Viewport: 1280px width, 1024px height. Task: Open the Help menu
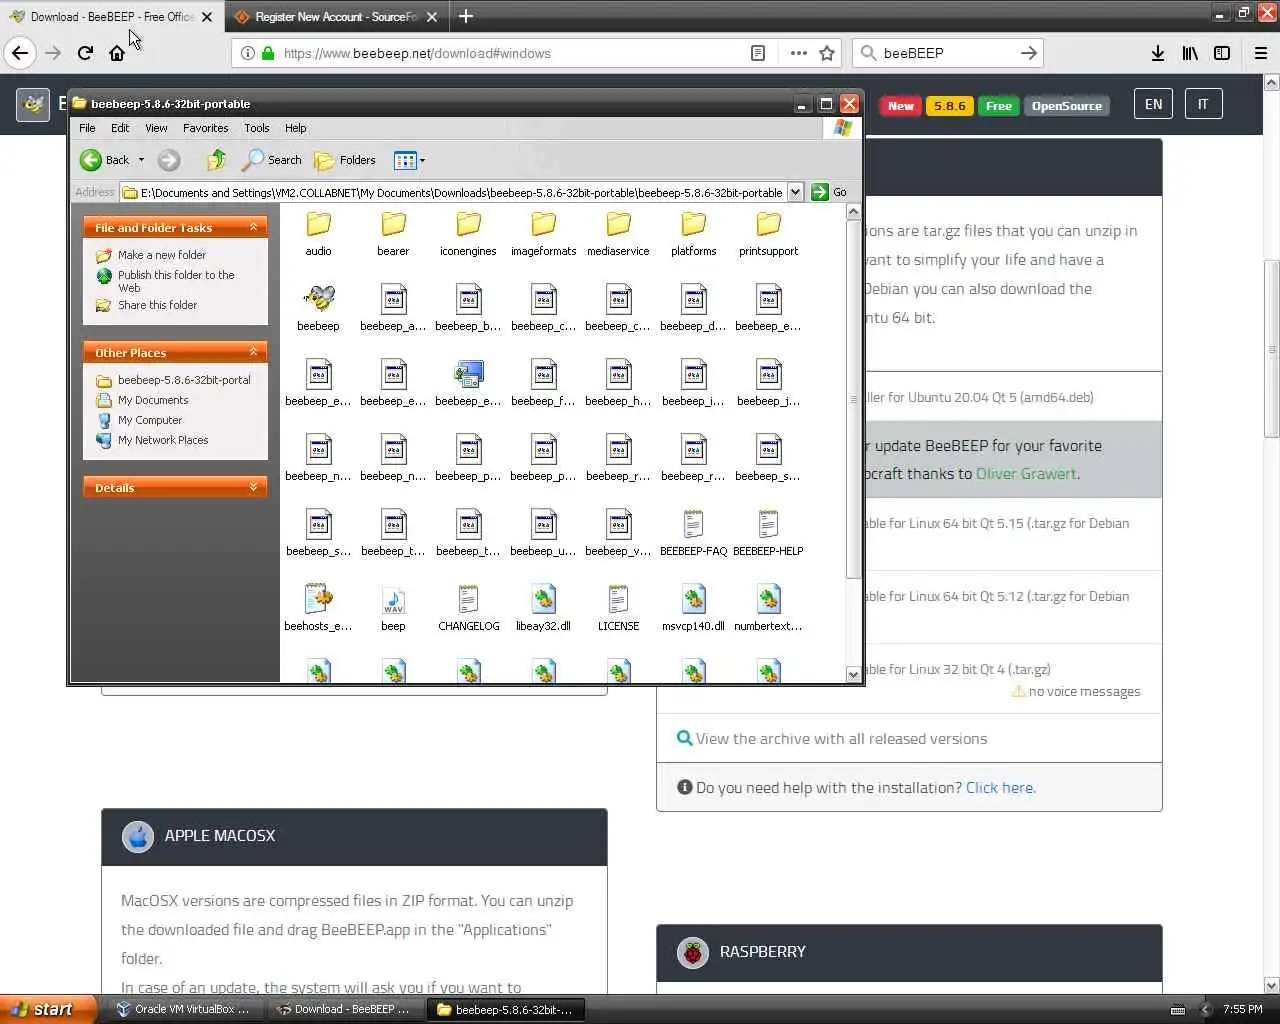click(x=295, y=128)
